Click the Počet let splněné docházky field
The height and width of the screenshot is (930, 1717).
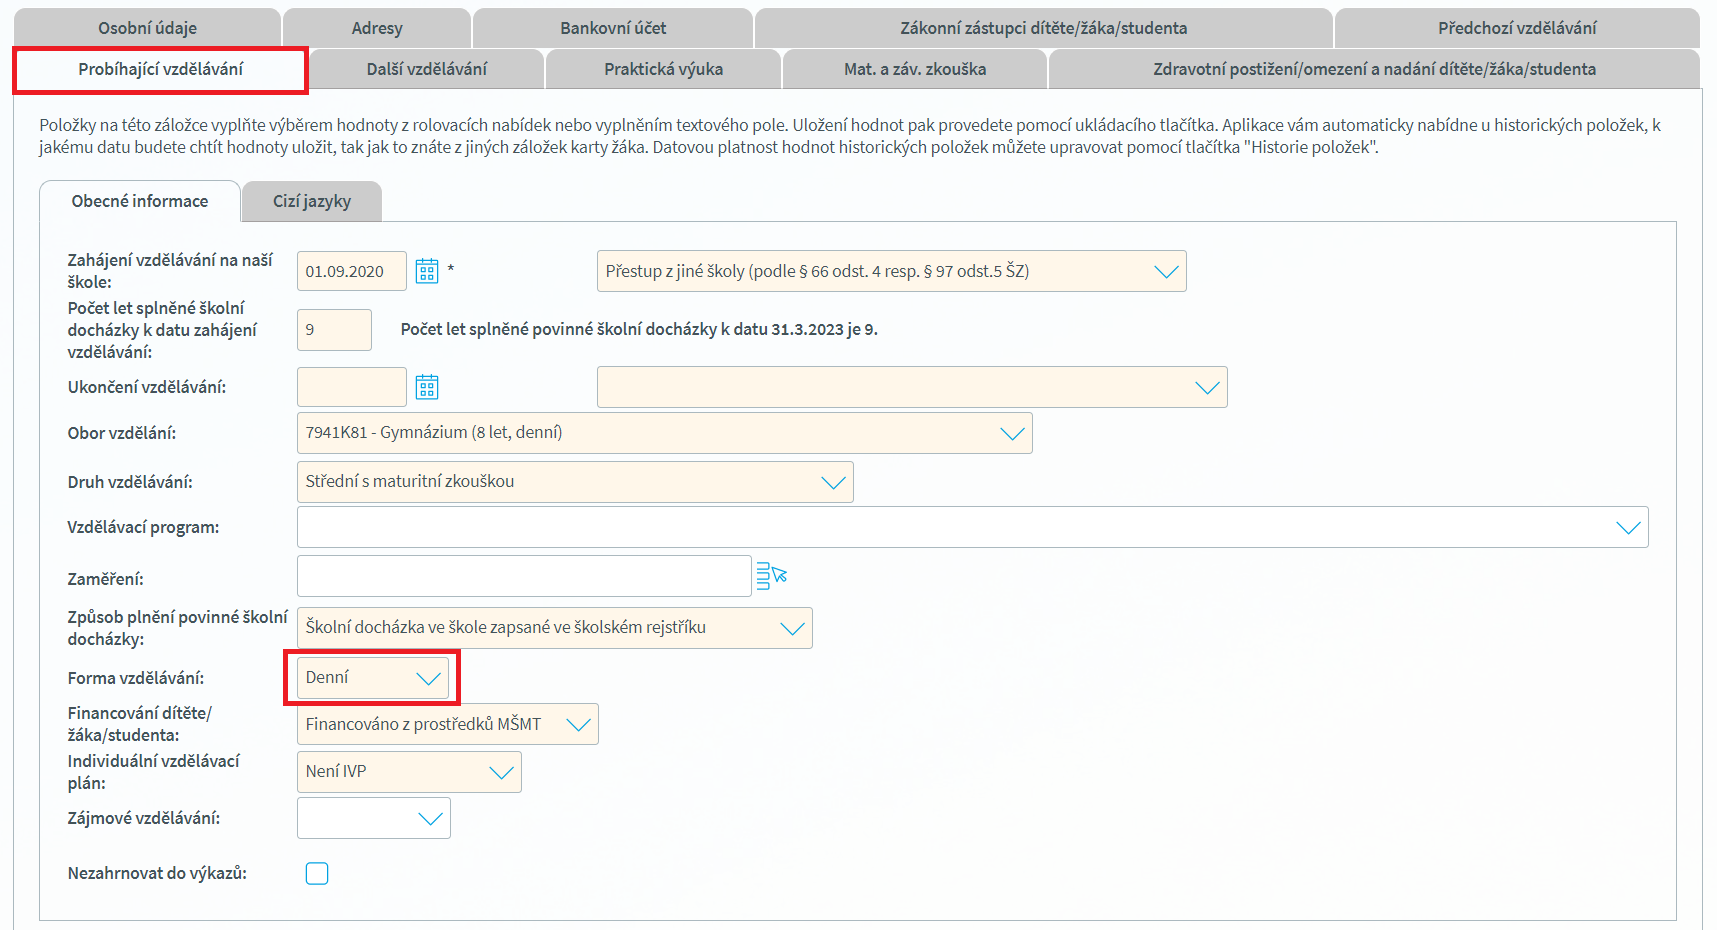334,330
